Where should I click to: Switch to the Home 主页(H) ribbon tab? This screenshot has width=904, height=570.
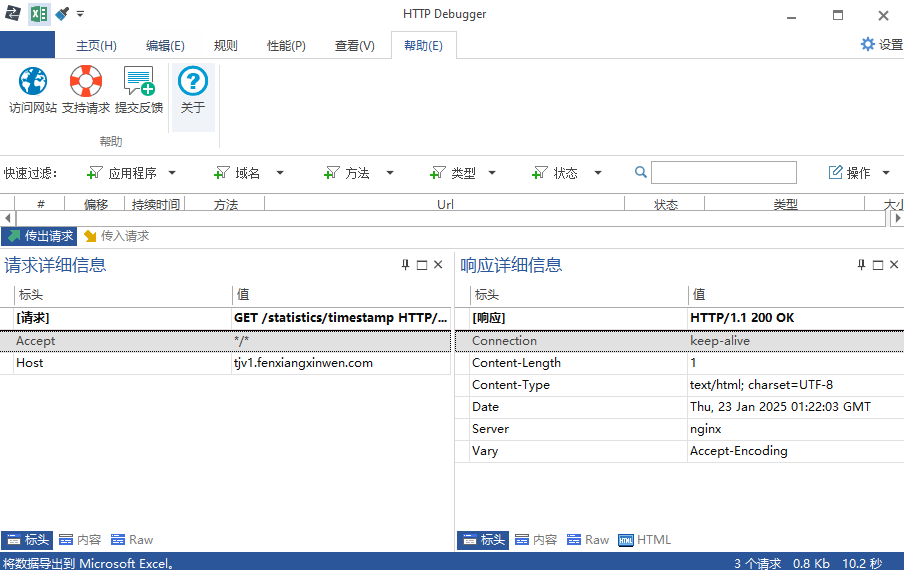(96, 46)
